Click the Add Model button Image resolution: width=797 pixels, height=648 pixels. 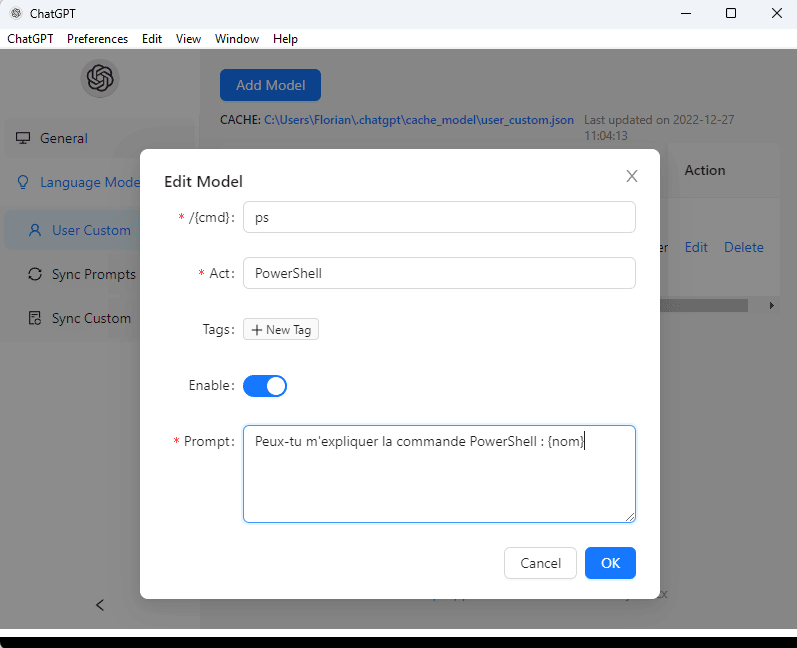[270, 85]
